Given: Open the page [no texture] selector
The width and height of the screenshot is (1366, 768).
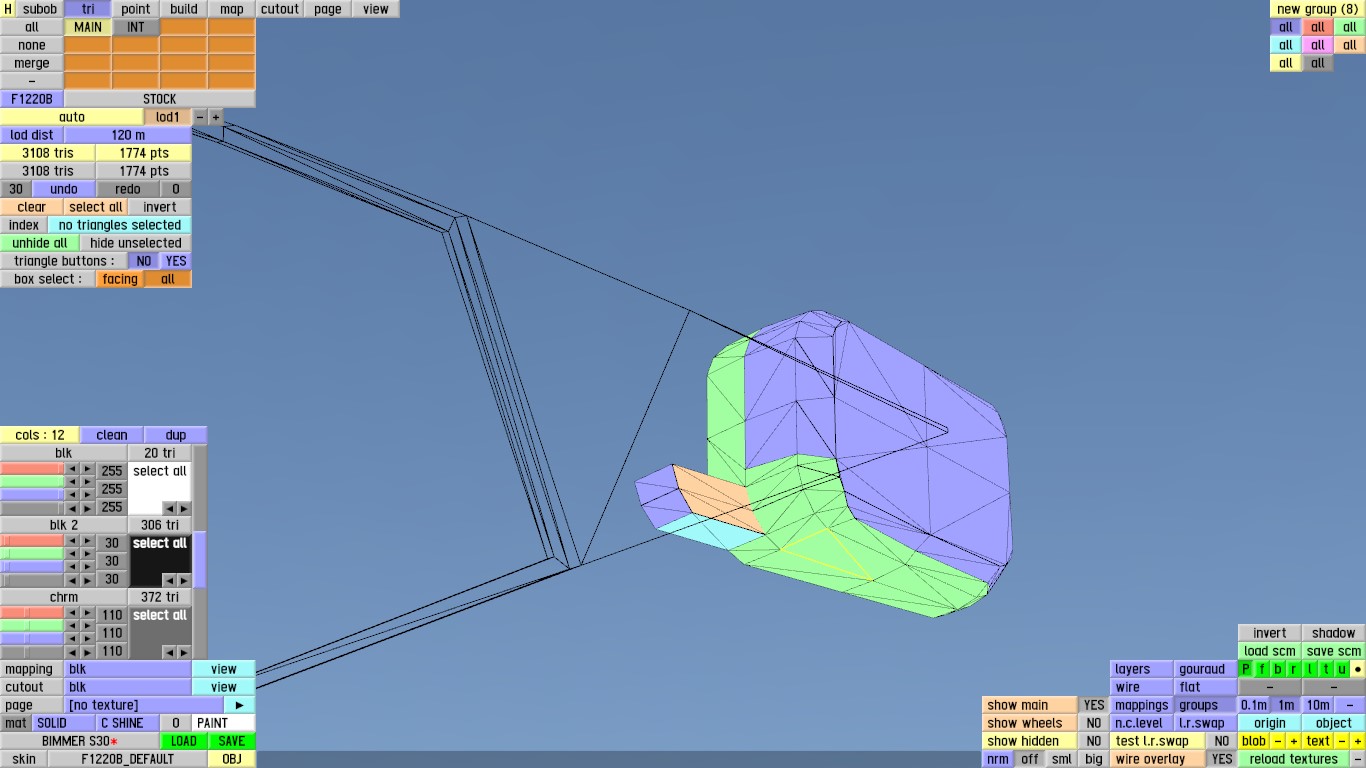Looking at the screenshot, I should click(144, 705).
